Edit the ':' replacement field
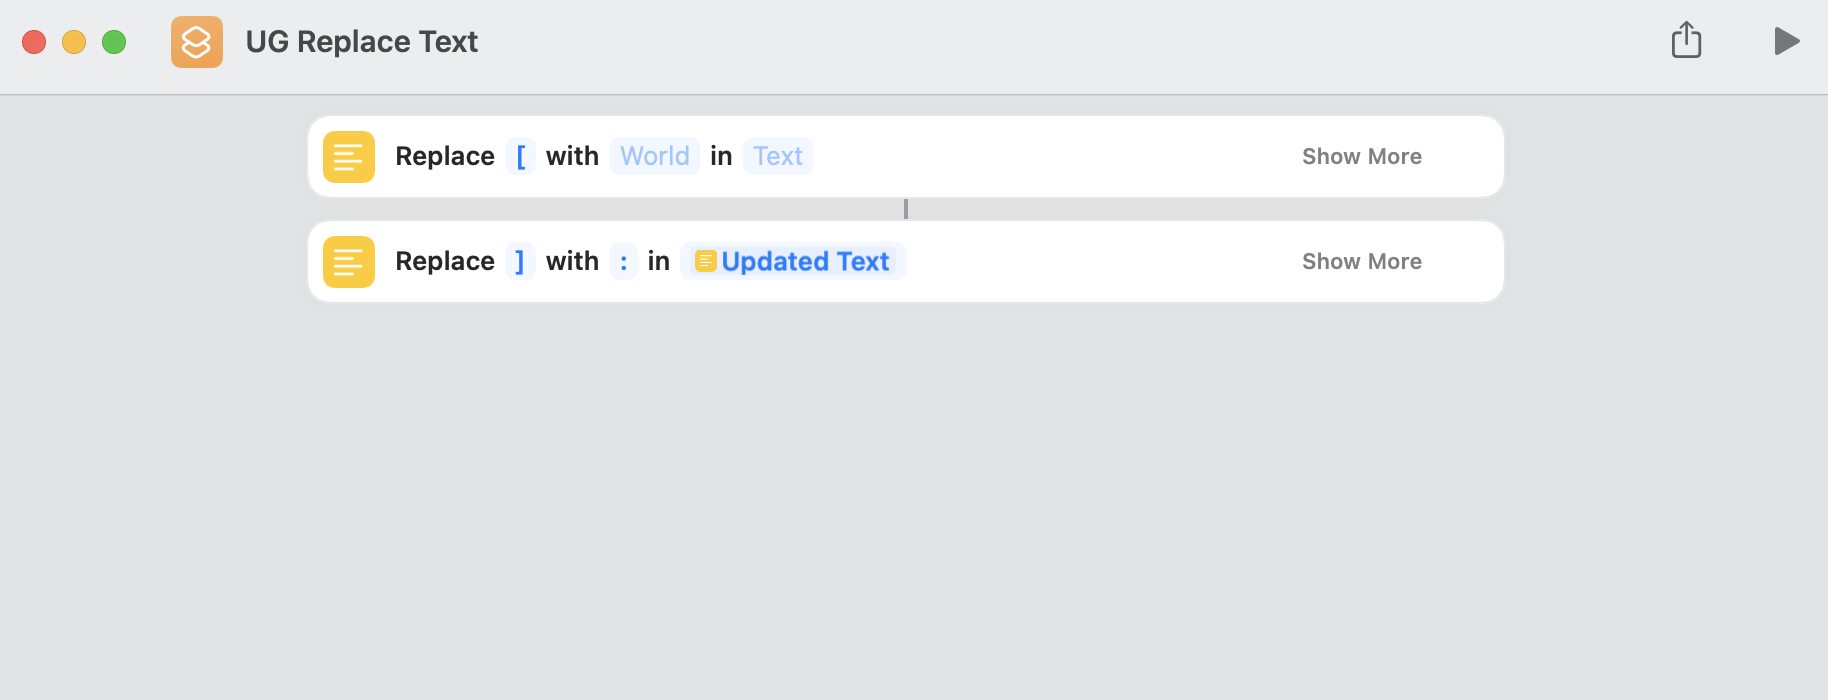The width and height of the screenshot is (1828, 700). coord(623,261)
